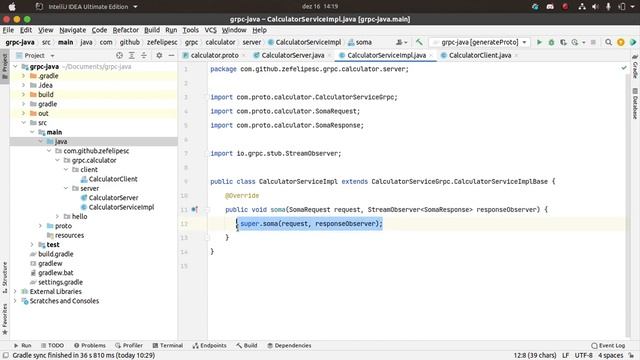Open the Discord tray icon
640x360 pixels.
(550, 7)
